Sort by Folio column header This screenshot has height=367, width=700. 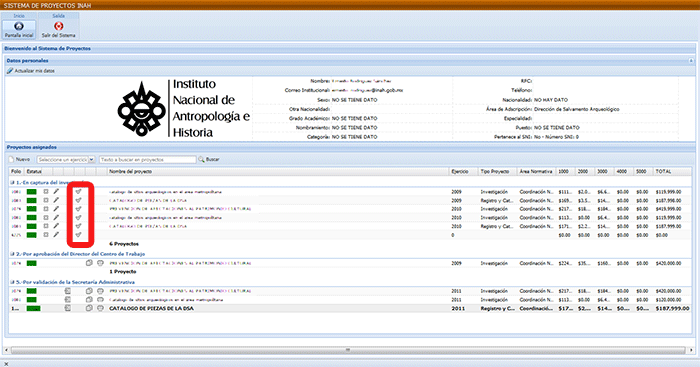(x=16, y=171)
